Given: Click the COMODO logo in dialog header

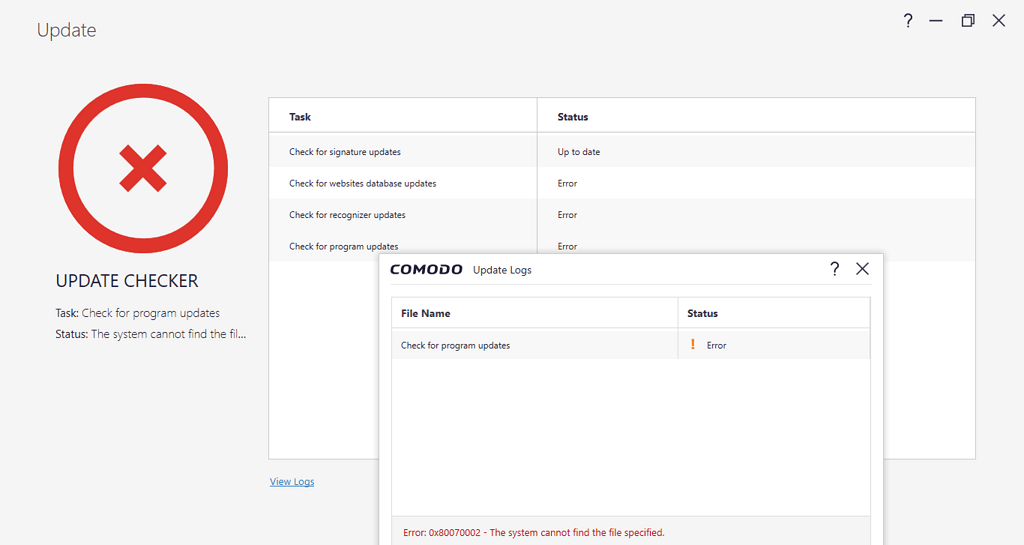Looking at the screenshot, I should click(x=426, y=270).
